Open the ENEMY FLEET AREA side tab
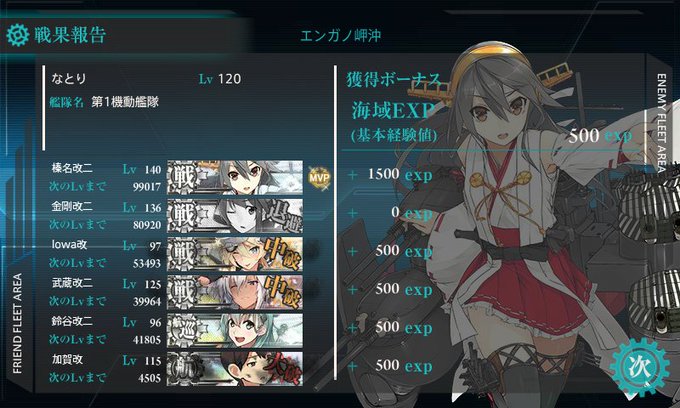Screen dimensions: 680x408 661,124
